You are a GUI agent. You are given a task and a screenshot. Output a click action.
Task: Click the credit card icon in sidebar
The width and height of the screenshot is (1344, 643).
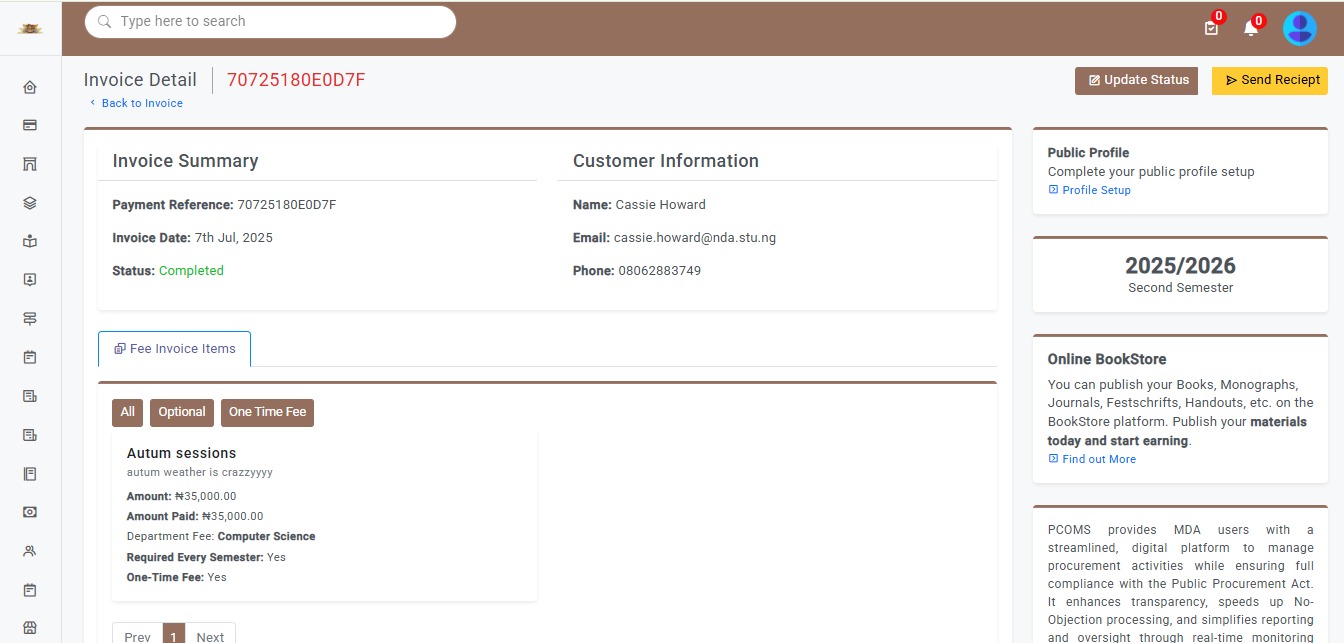[30, 125]
